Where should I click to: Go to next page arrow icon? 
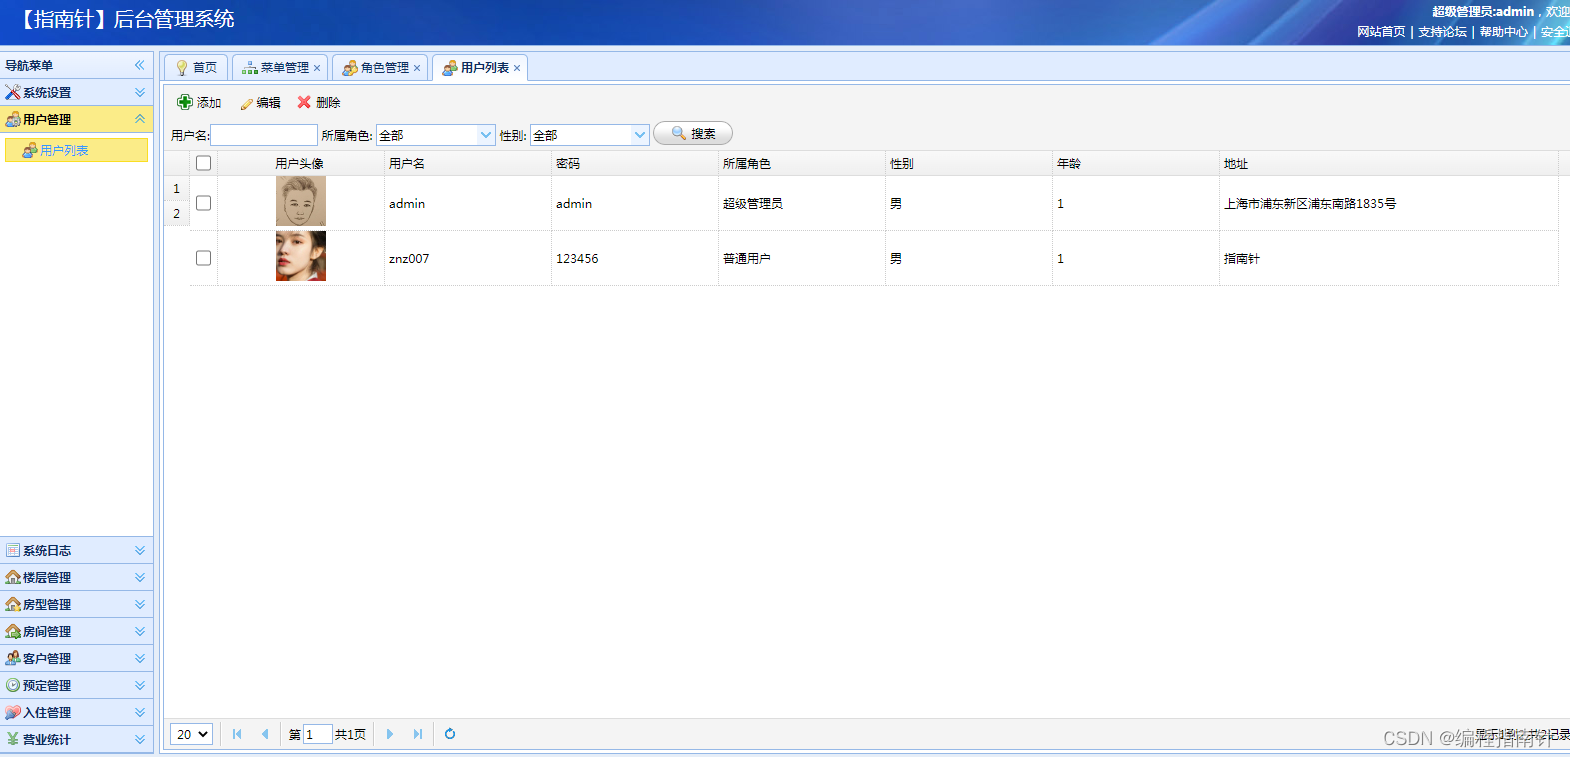(x=390, y=734)
